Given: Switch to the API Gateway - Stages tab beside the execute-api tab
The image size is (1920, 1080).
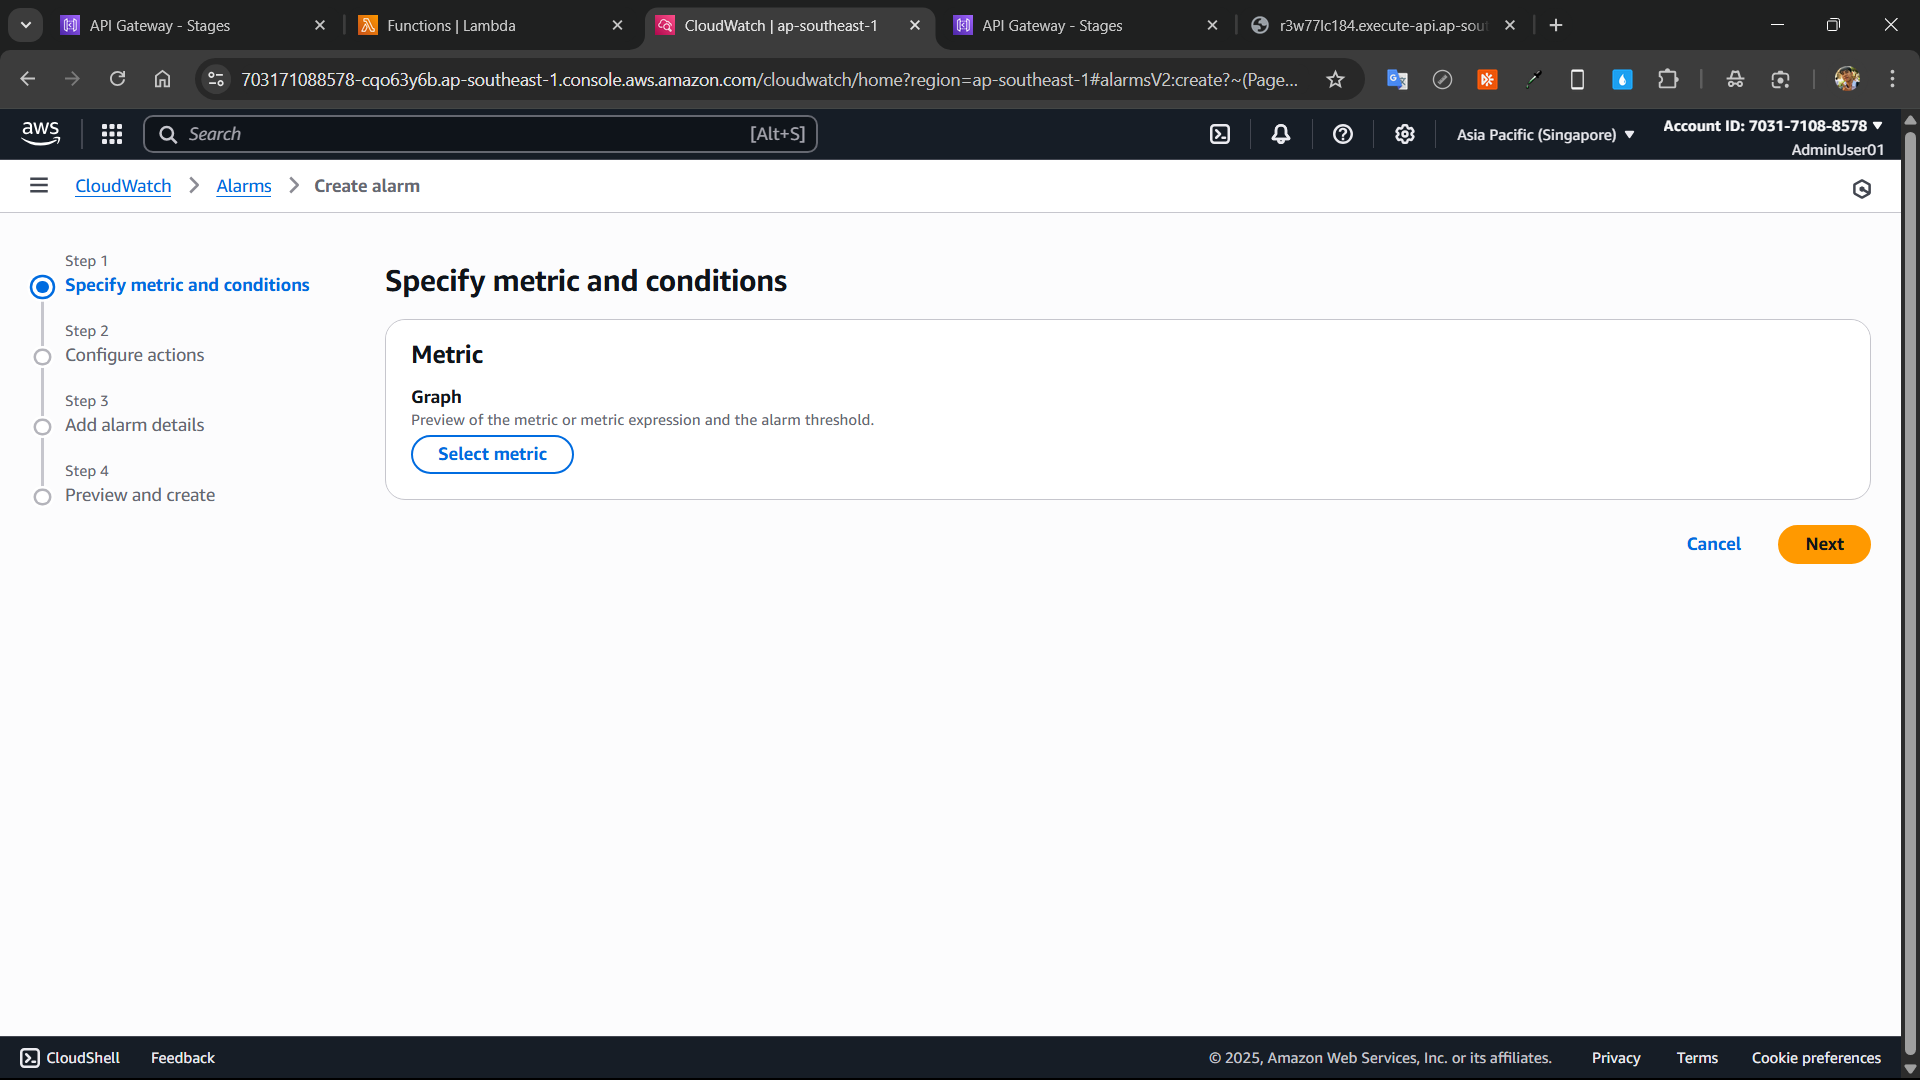Looking at the screenshot, I should pyautogui.click(x=1087, y=25).
